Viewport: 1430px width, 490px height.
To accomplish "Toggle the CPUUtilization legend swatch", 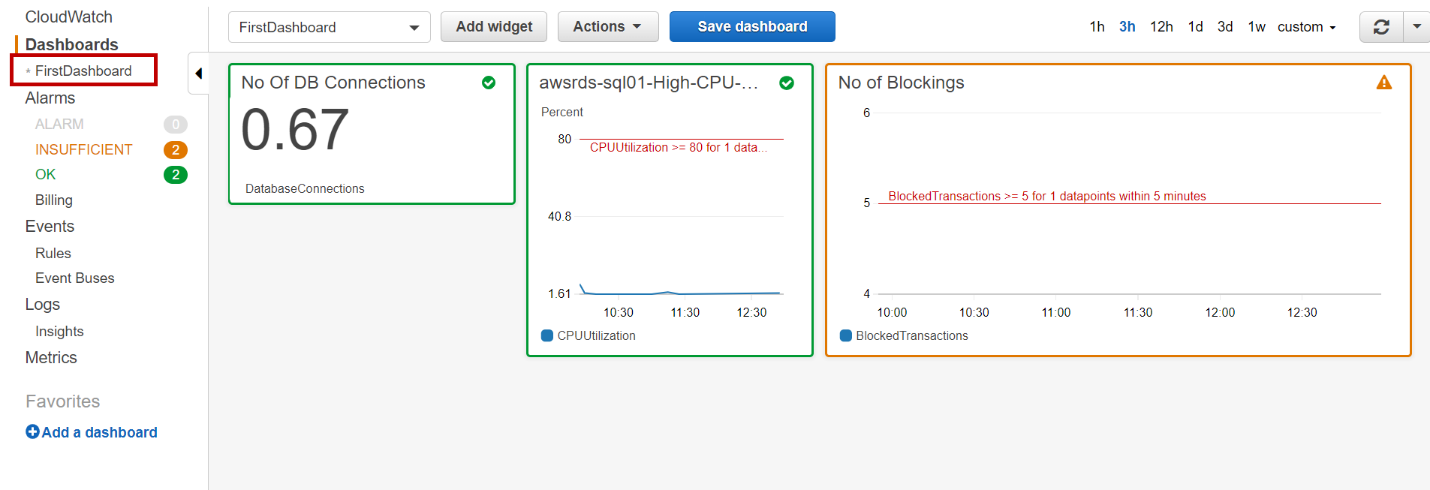I will tap(547, 336).
